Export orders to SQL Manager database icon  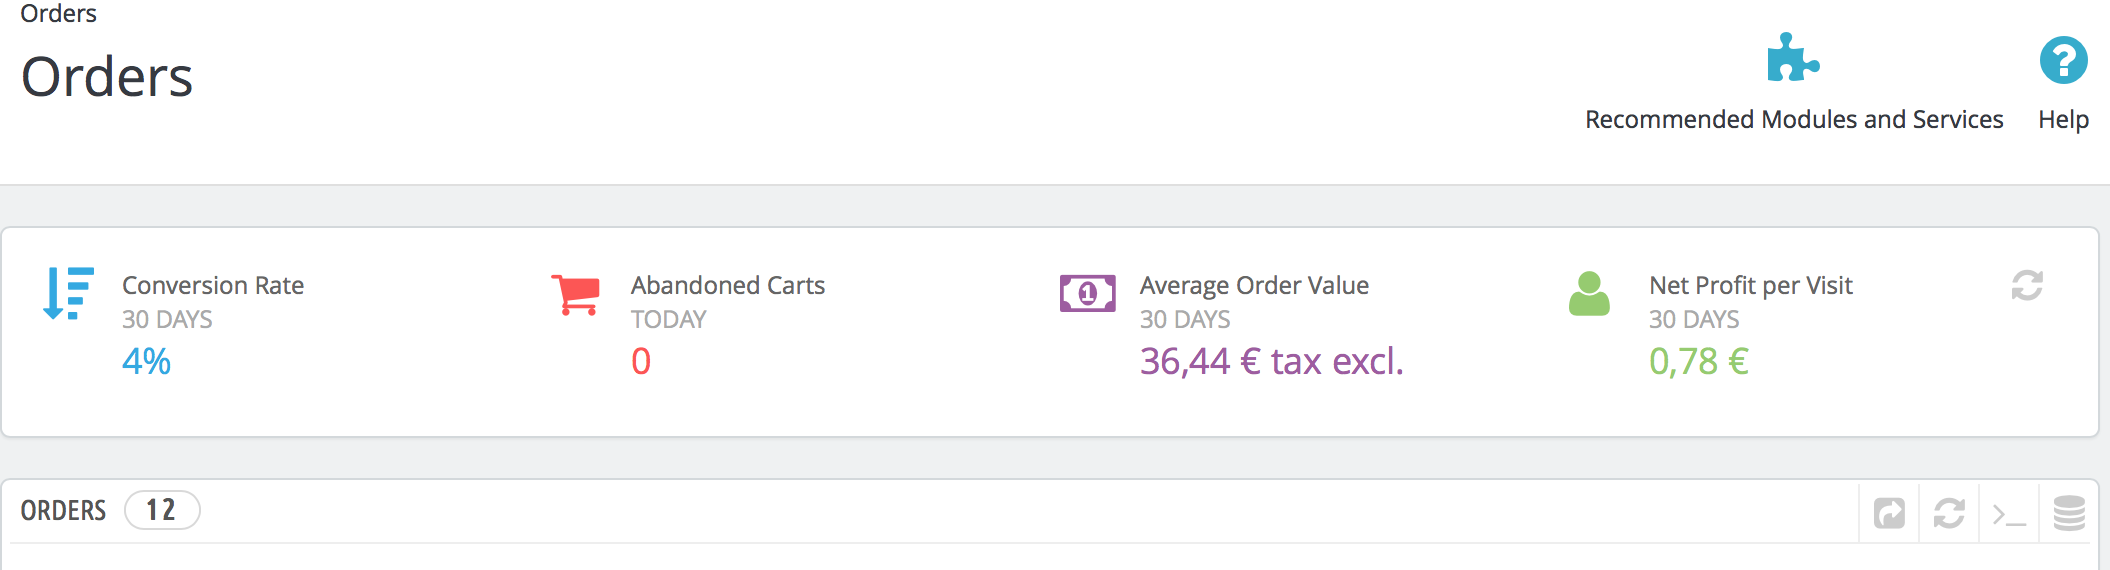pyautogui.click(x=2069, y=513)
